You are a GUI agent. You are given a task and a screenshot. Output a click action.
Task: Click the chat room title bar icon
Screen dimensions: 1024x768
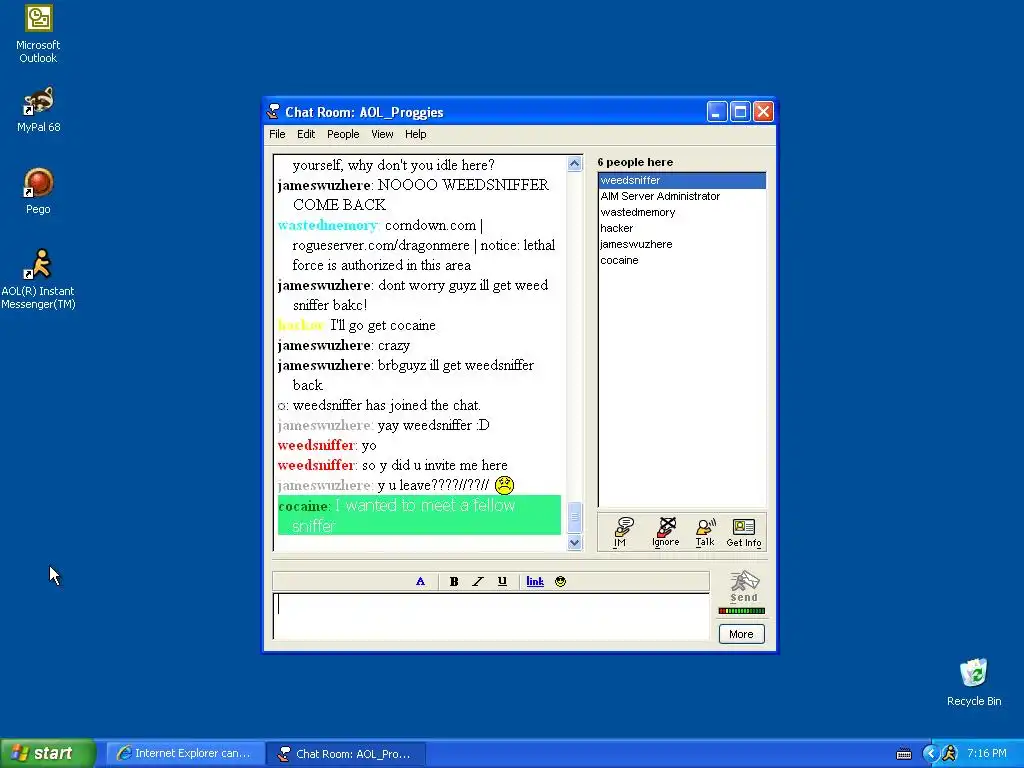click(x=274, y=112)
